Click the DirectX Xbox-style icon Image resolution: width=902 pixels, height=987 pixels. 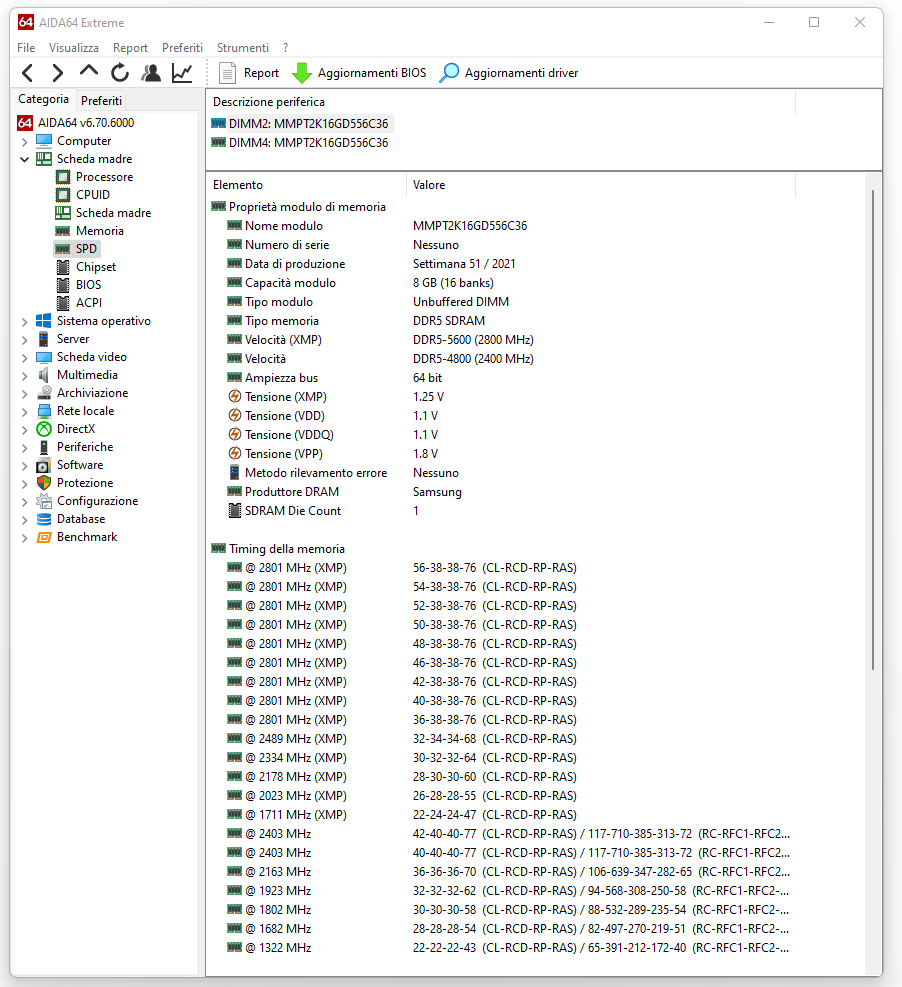click(44, 429)
